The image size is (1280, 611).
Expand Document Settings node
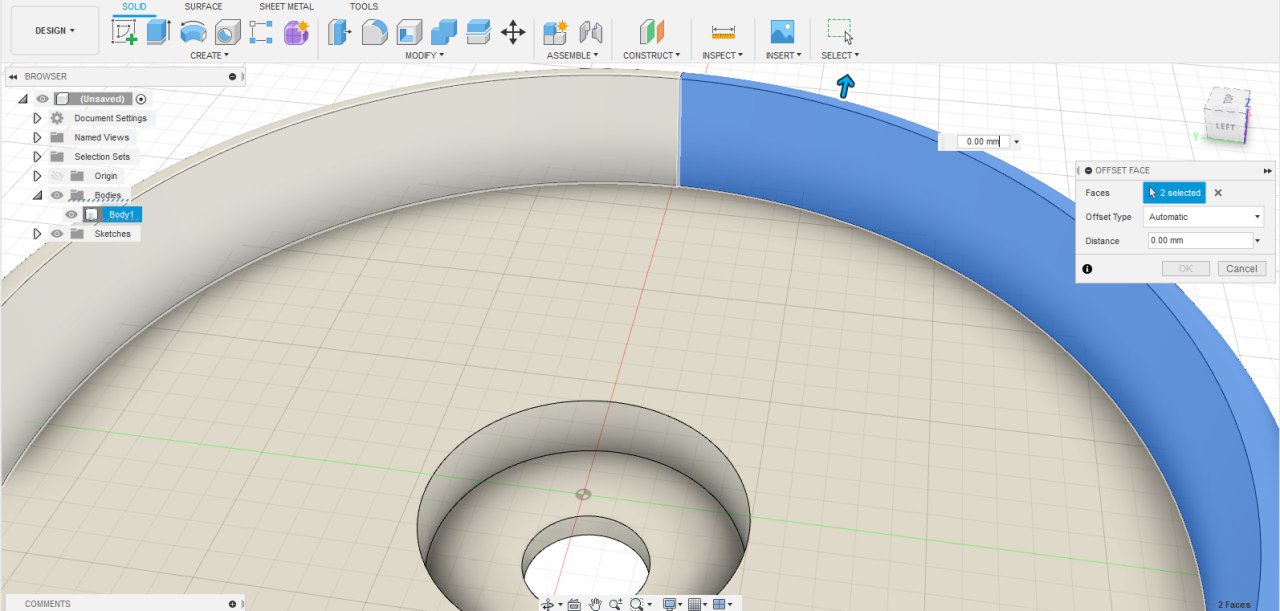pyautogui.click(x=38, y=118)
